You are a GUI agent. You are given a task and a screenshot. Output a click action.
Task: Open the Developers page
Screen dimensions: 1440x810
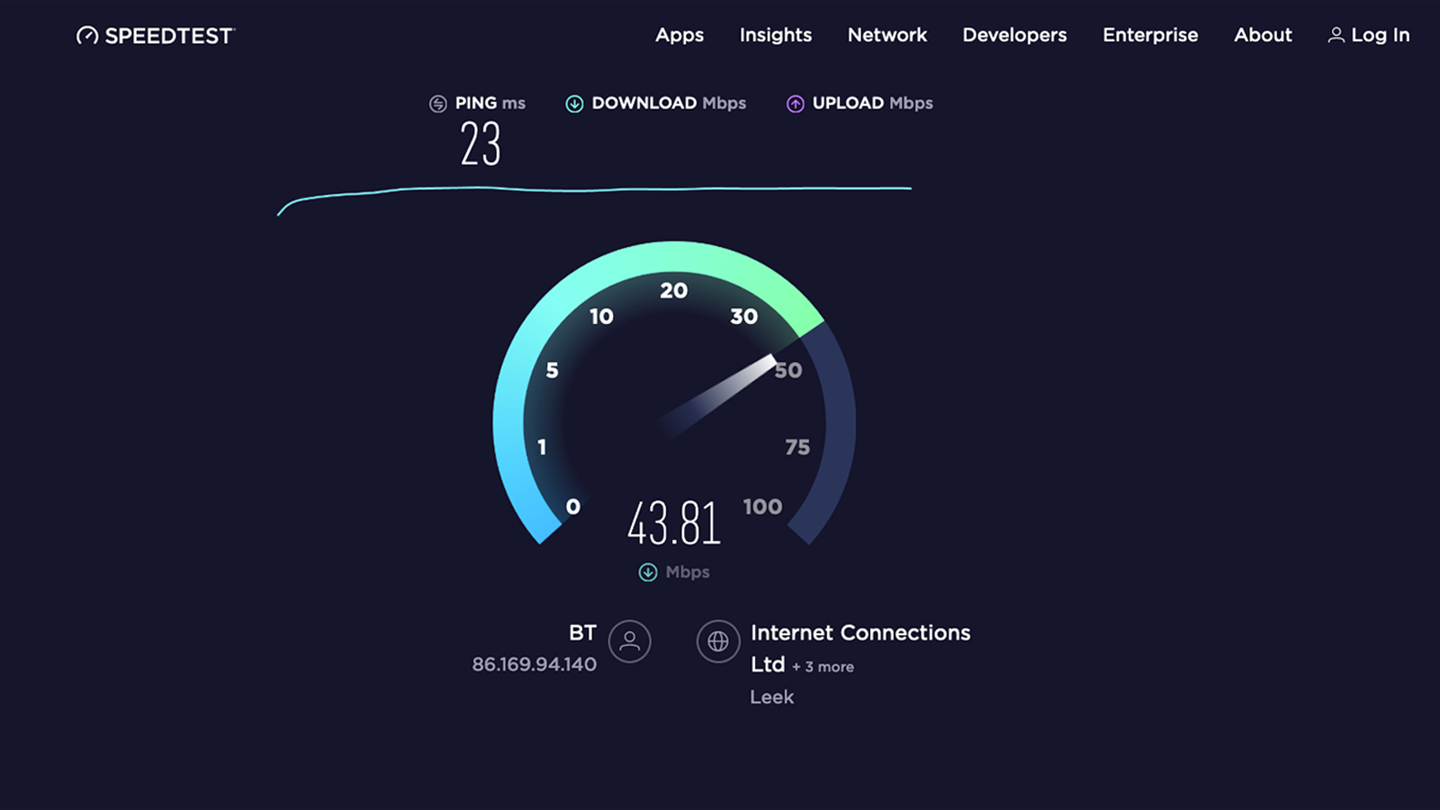[1014, 34]
